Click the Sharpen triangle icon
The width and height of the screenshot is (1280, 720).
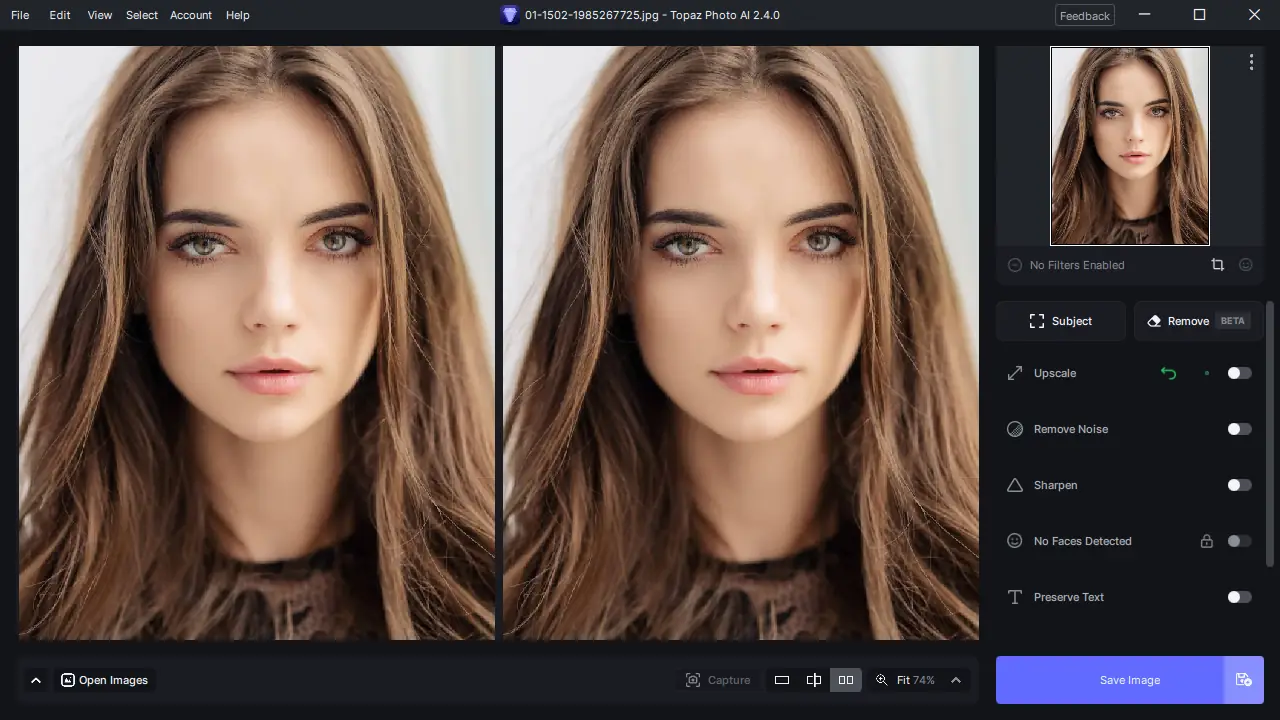point(1015,485)
